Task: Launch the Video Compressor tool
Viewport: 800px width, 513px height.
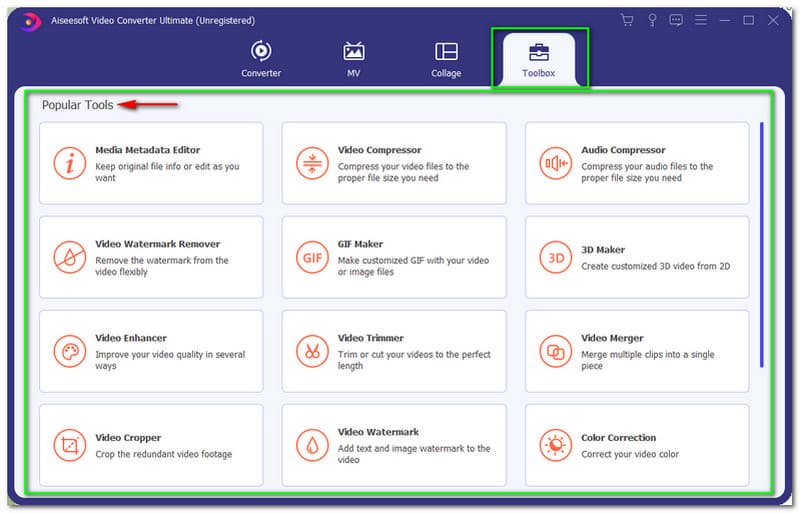Action: tap(394, 163)
